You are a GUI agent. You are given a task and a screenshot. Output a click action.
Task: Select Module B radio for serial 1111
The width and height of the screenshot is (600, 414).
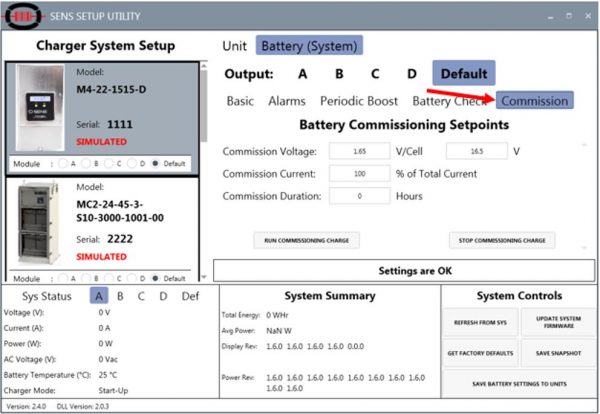click(86, 164)
